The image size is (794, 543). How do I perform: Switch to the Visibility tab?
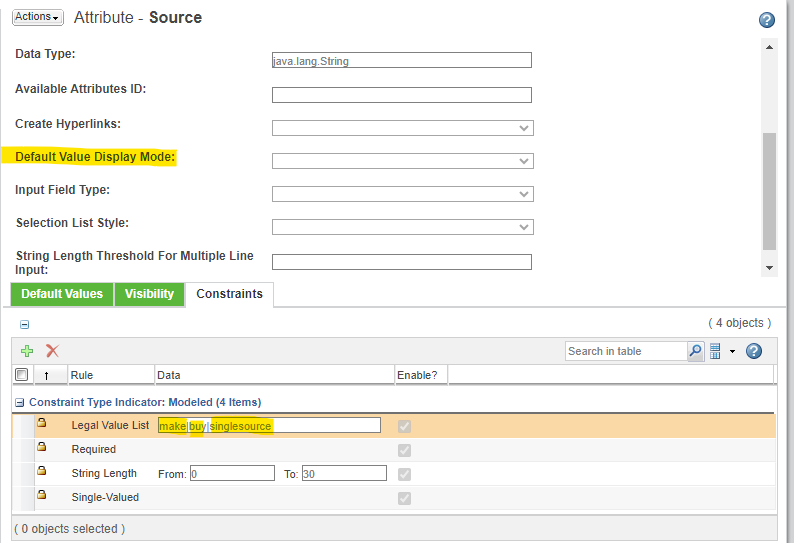(x=149, y=294)
